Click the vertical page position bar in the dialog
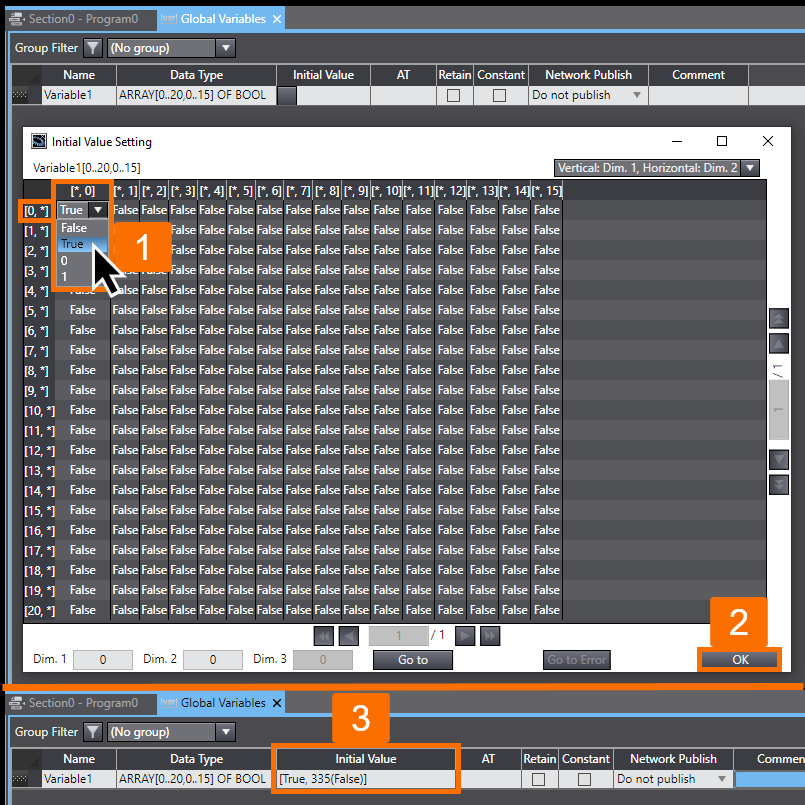 click(777, 410)
